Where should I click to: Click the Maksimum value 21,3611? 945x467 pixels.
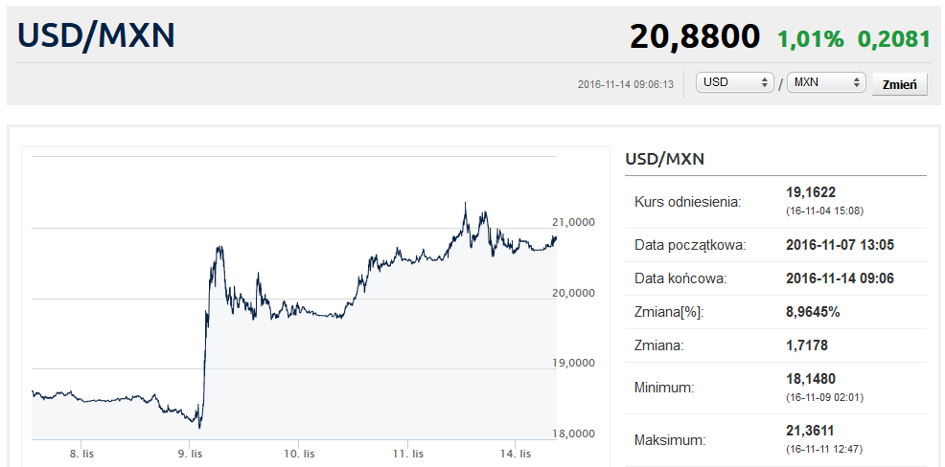tap(811, 430)
